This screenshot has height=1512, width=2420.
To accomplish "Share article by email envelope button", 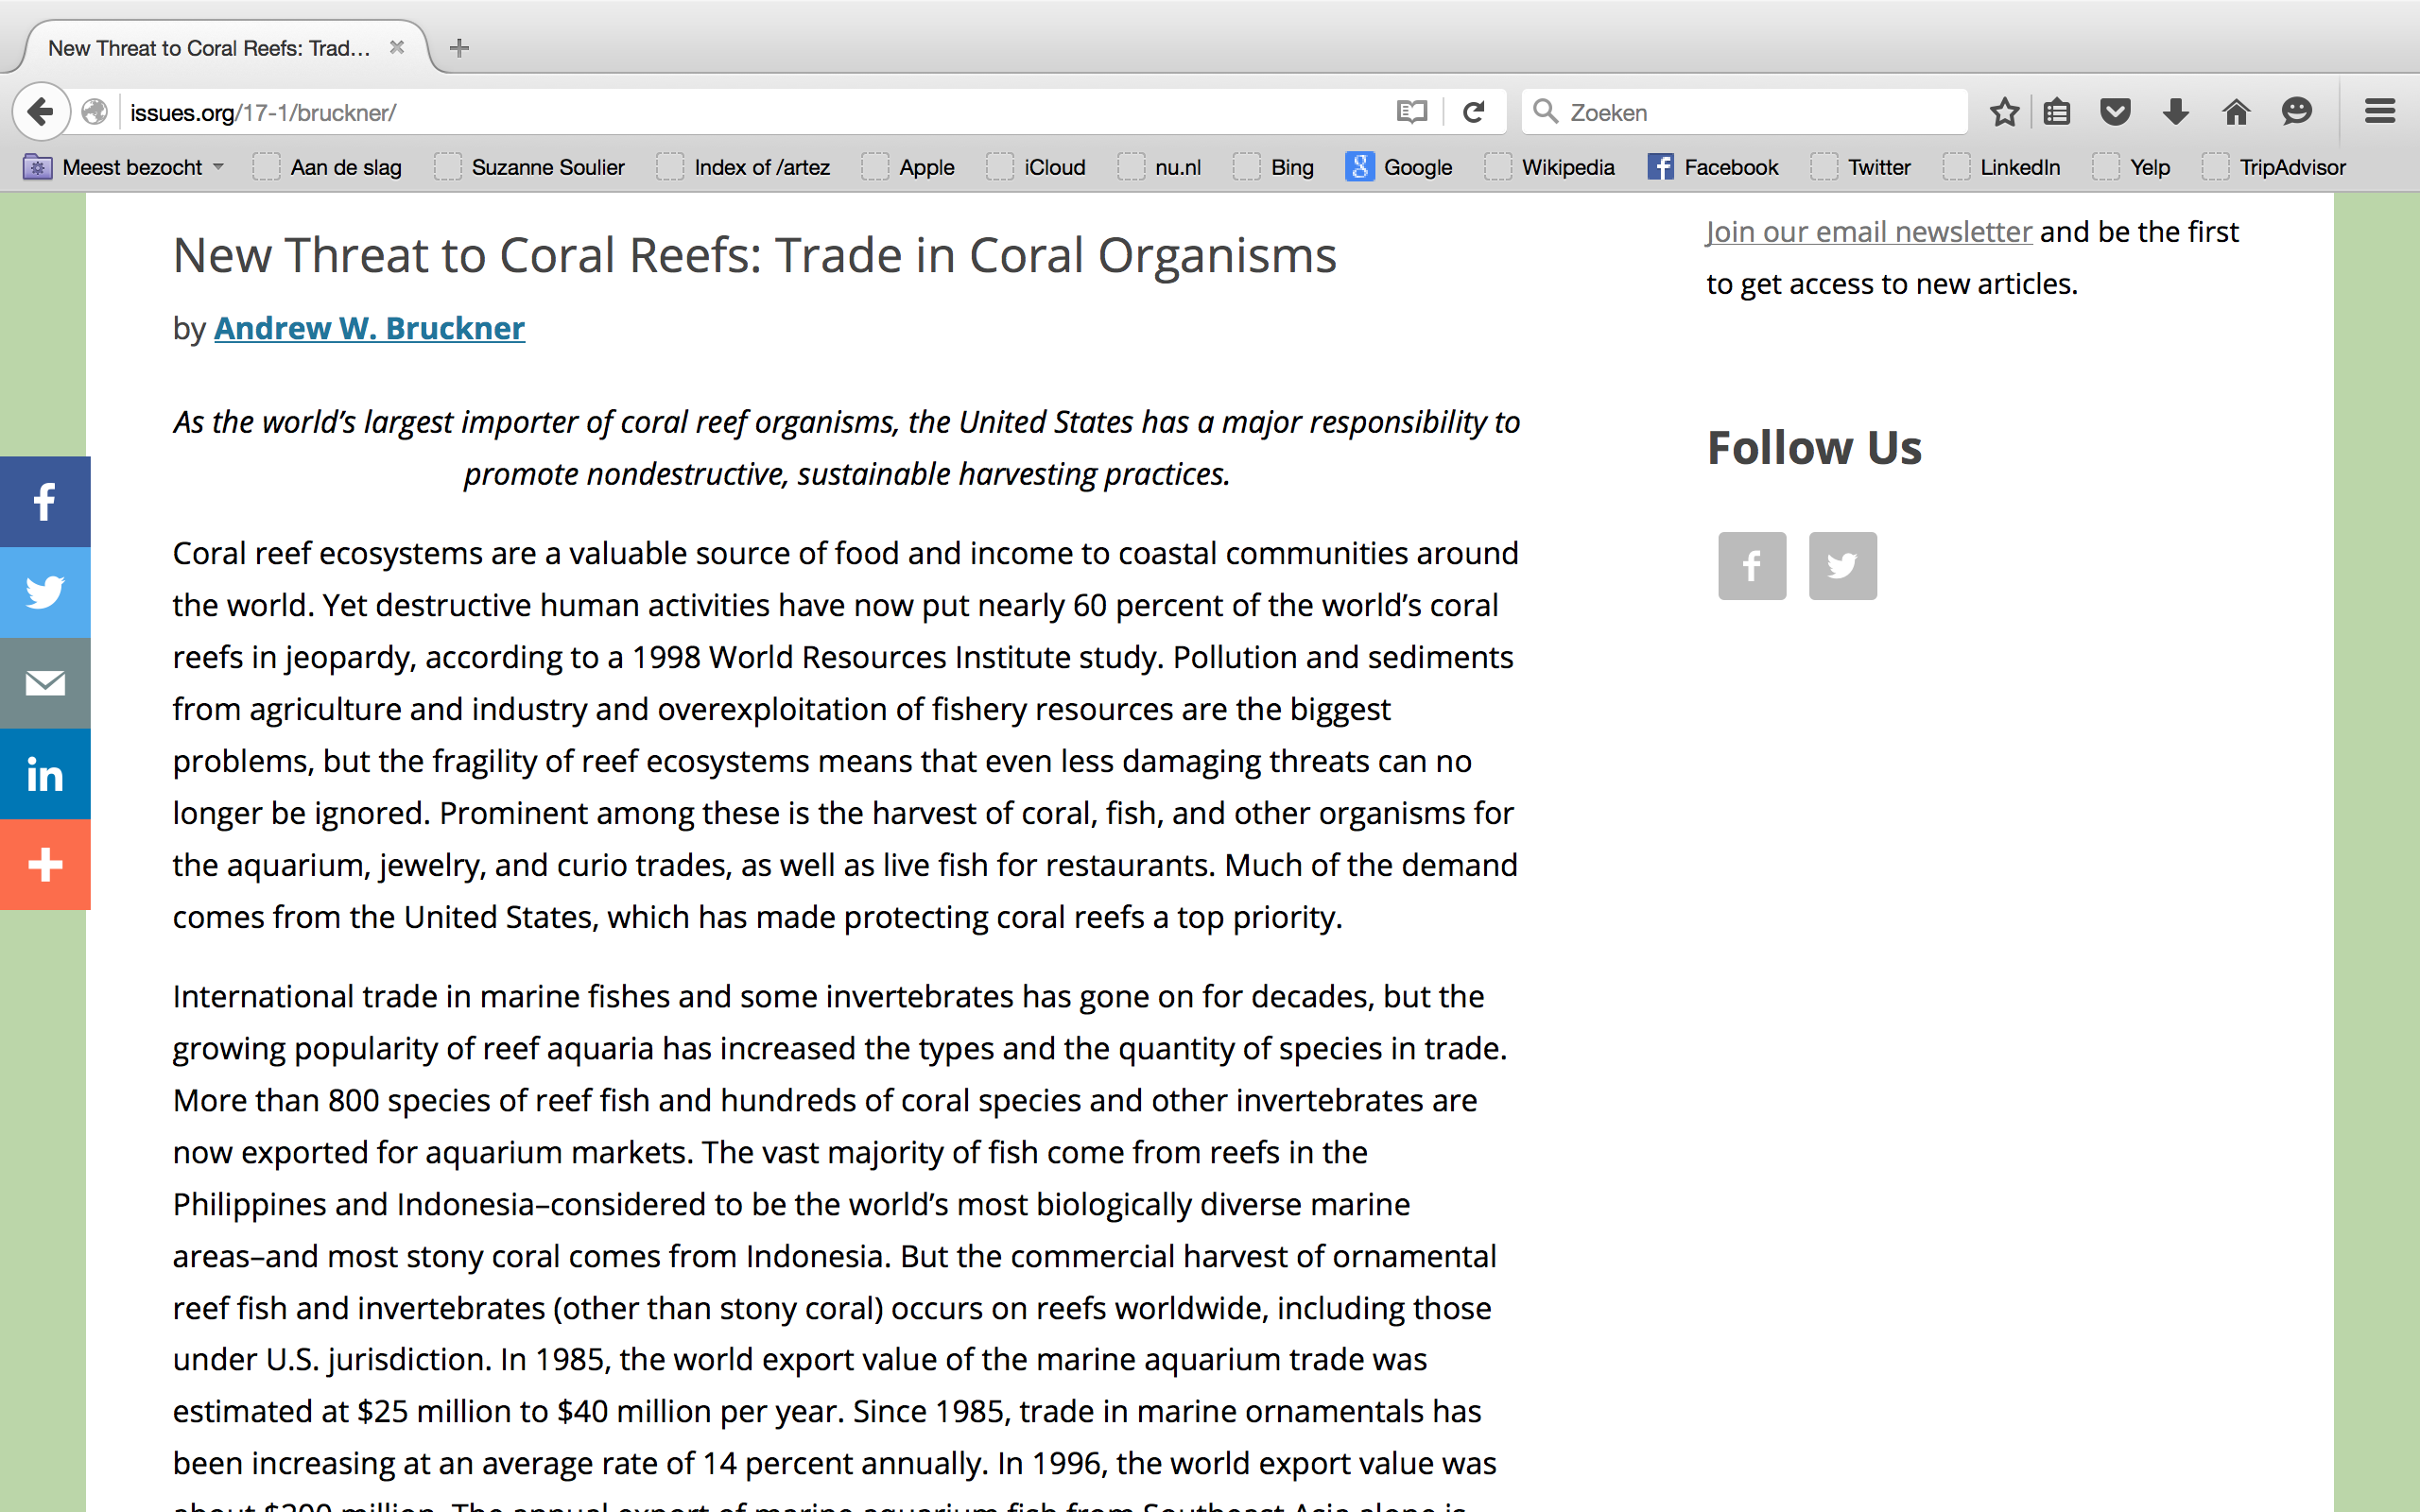I will click(x=45, y=683).
